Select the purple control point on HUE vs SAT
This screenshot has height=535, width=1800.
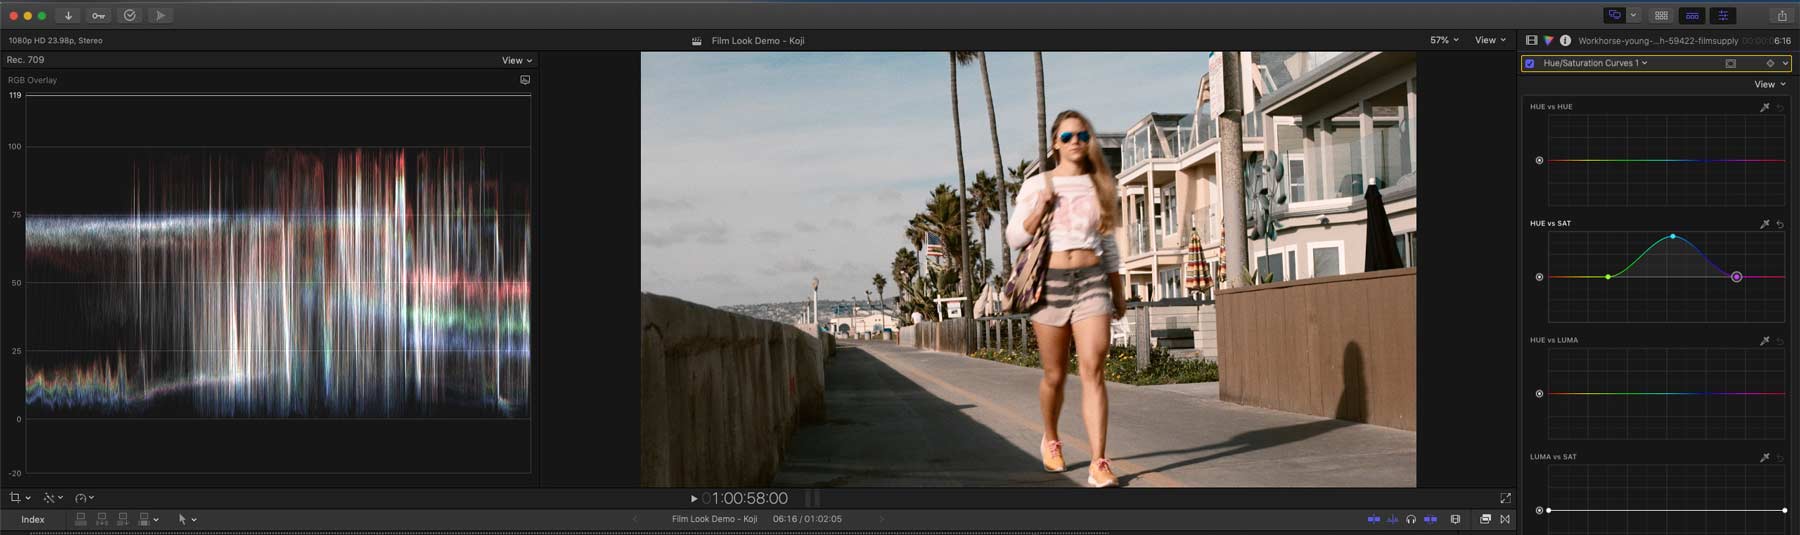pos(1737,277)
